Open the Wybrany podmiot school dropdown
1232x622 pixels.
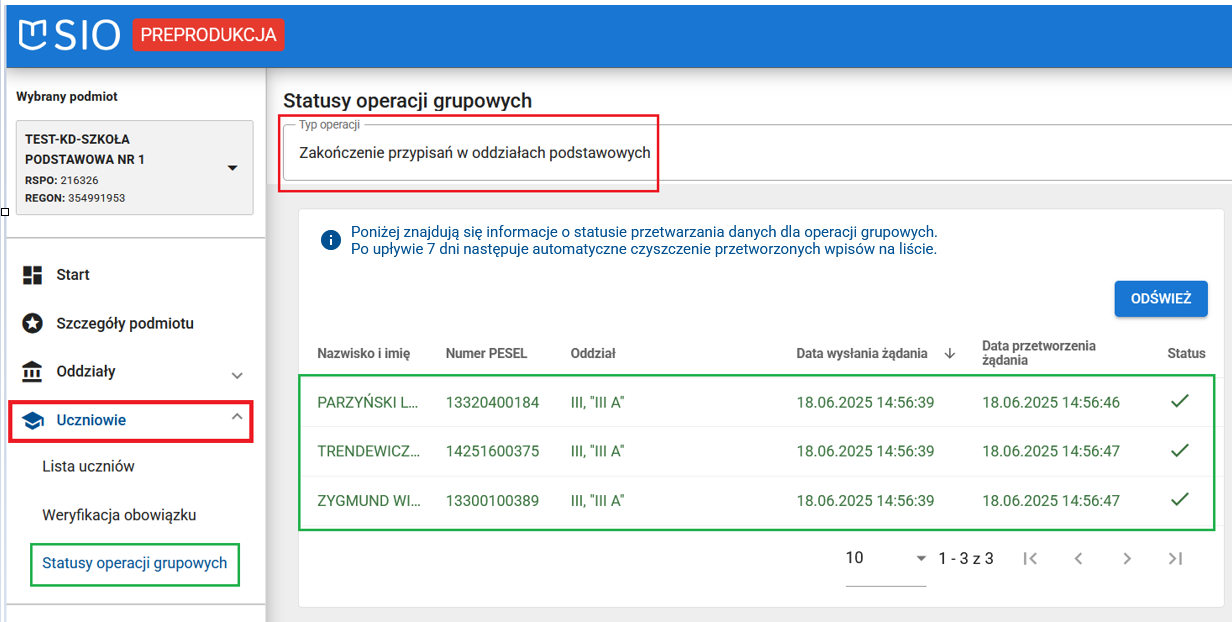click(232, 168)
